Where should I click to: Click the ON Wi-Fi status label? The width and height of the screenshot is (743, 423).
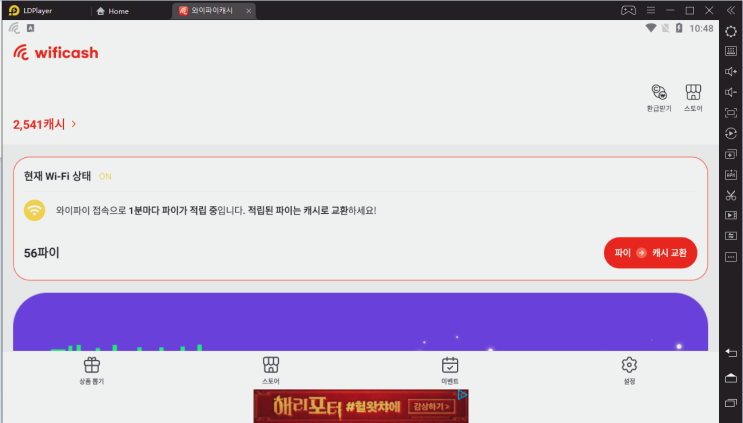[105, 177]
